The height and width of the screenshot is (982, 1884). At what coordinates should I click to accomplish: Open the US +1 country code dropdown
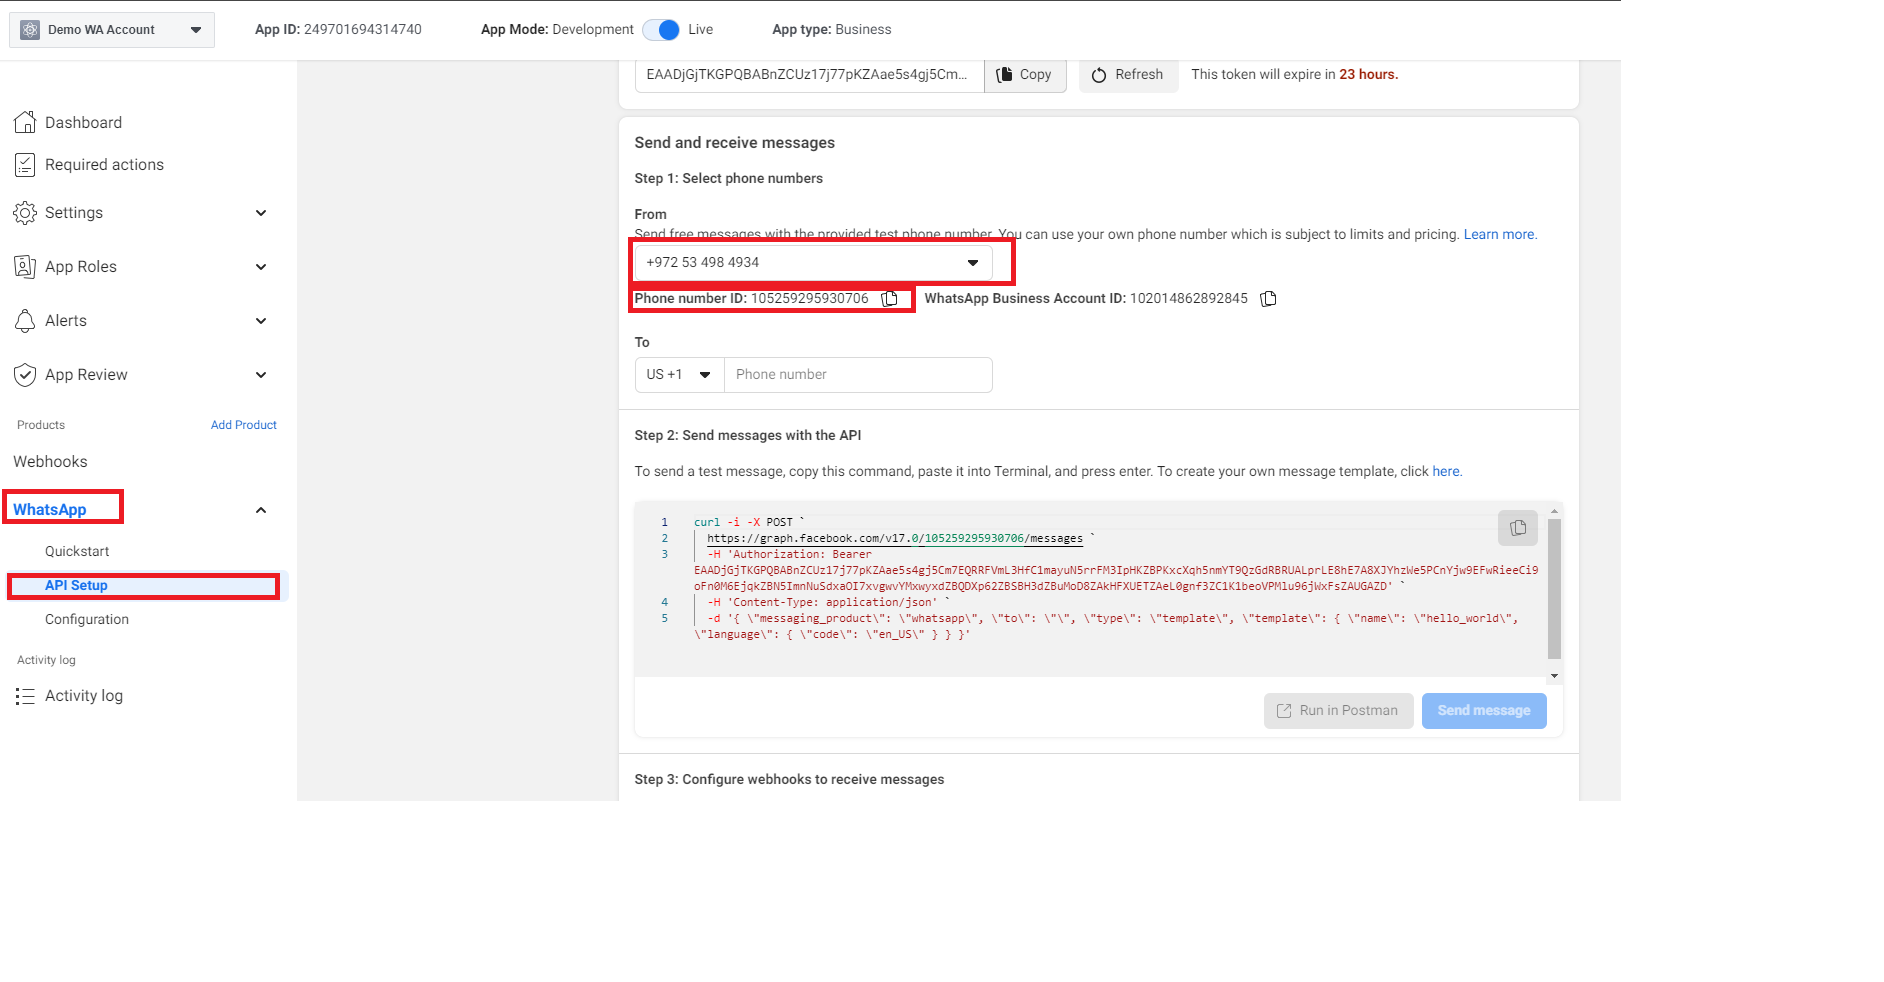tap(680, 375)
